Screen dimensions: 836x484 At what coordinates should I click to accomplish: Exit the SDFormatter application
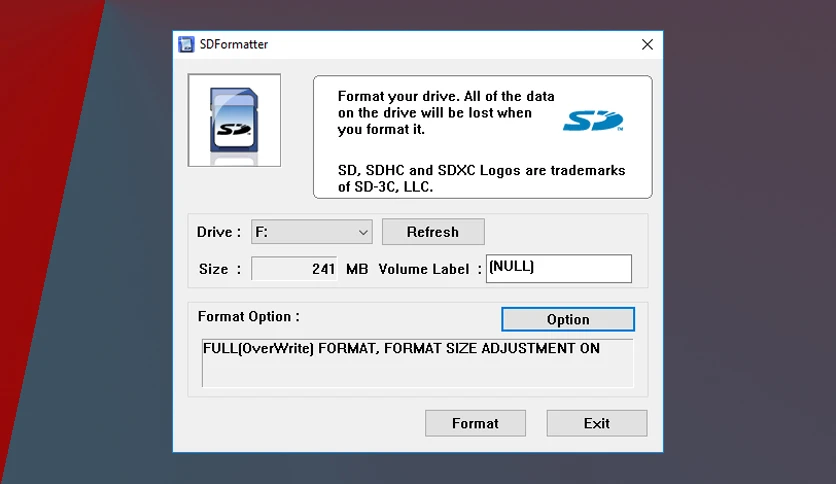597,423
